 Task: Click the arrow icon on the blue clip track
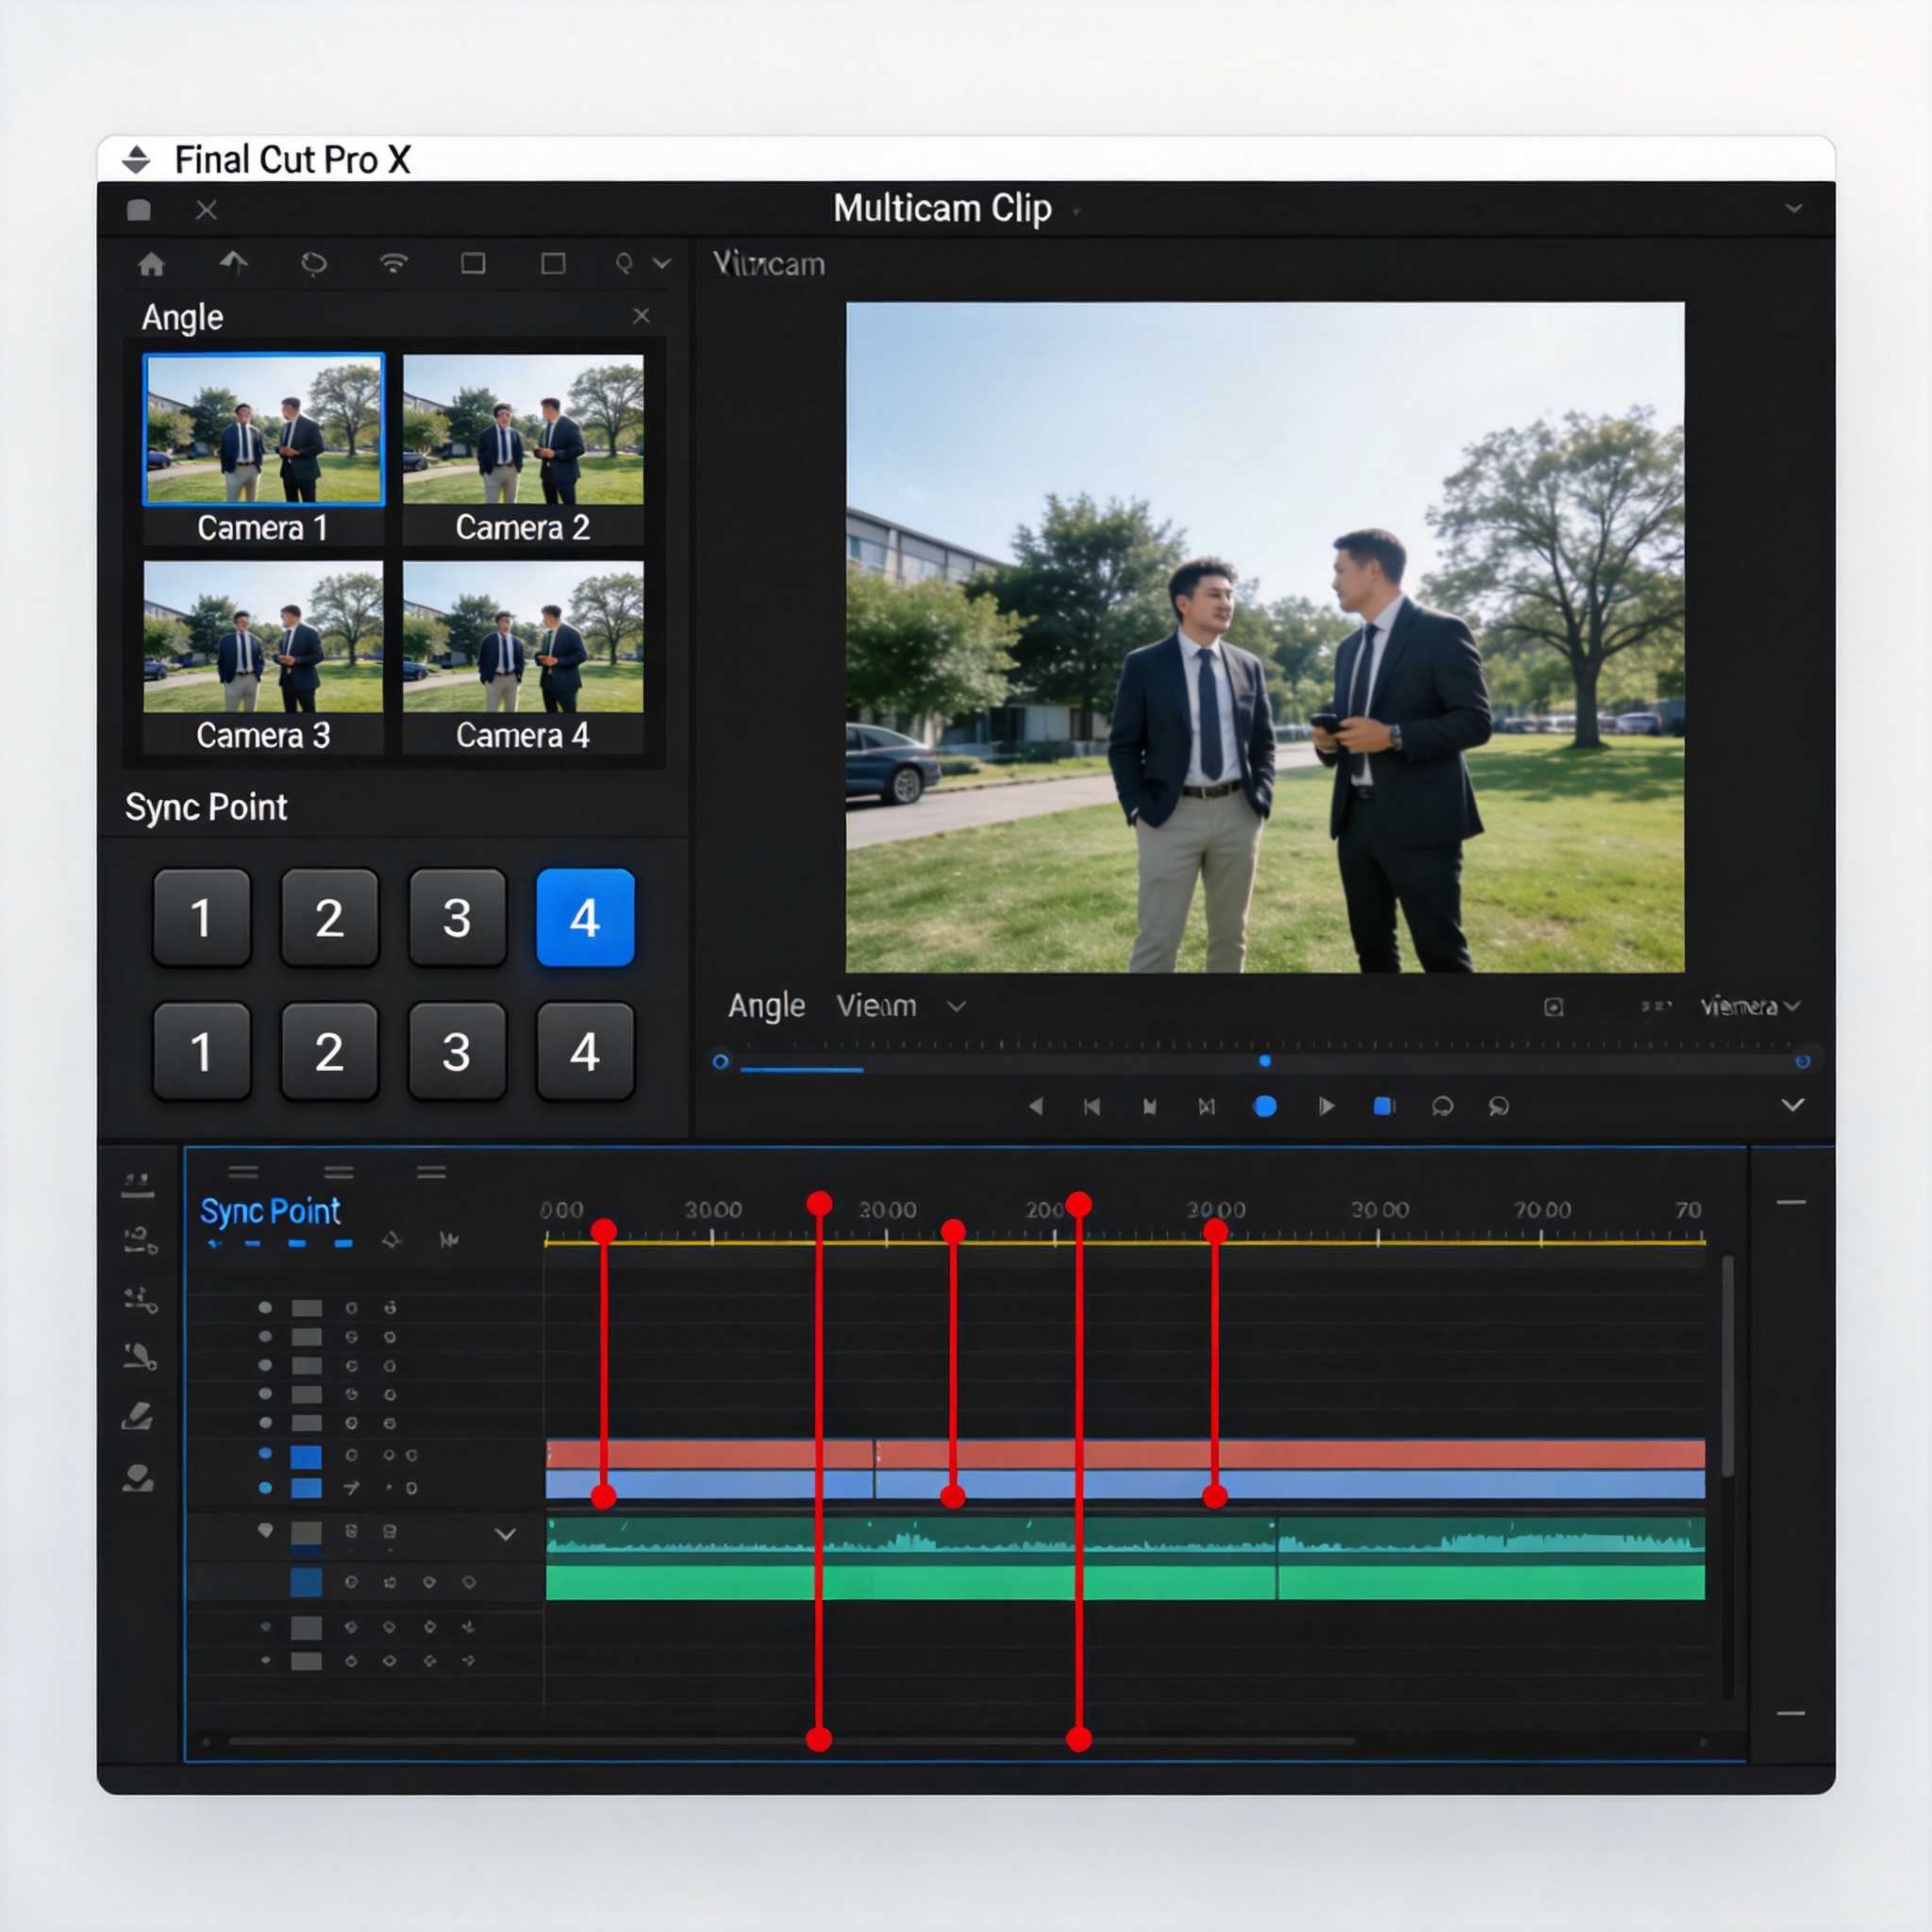coord(351,1488)
